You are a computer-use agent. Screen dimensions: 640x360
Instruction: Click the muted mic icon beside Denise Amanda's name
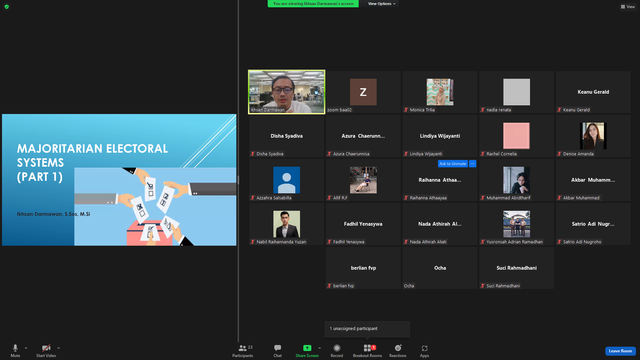point(560,154)
